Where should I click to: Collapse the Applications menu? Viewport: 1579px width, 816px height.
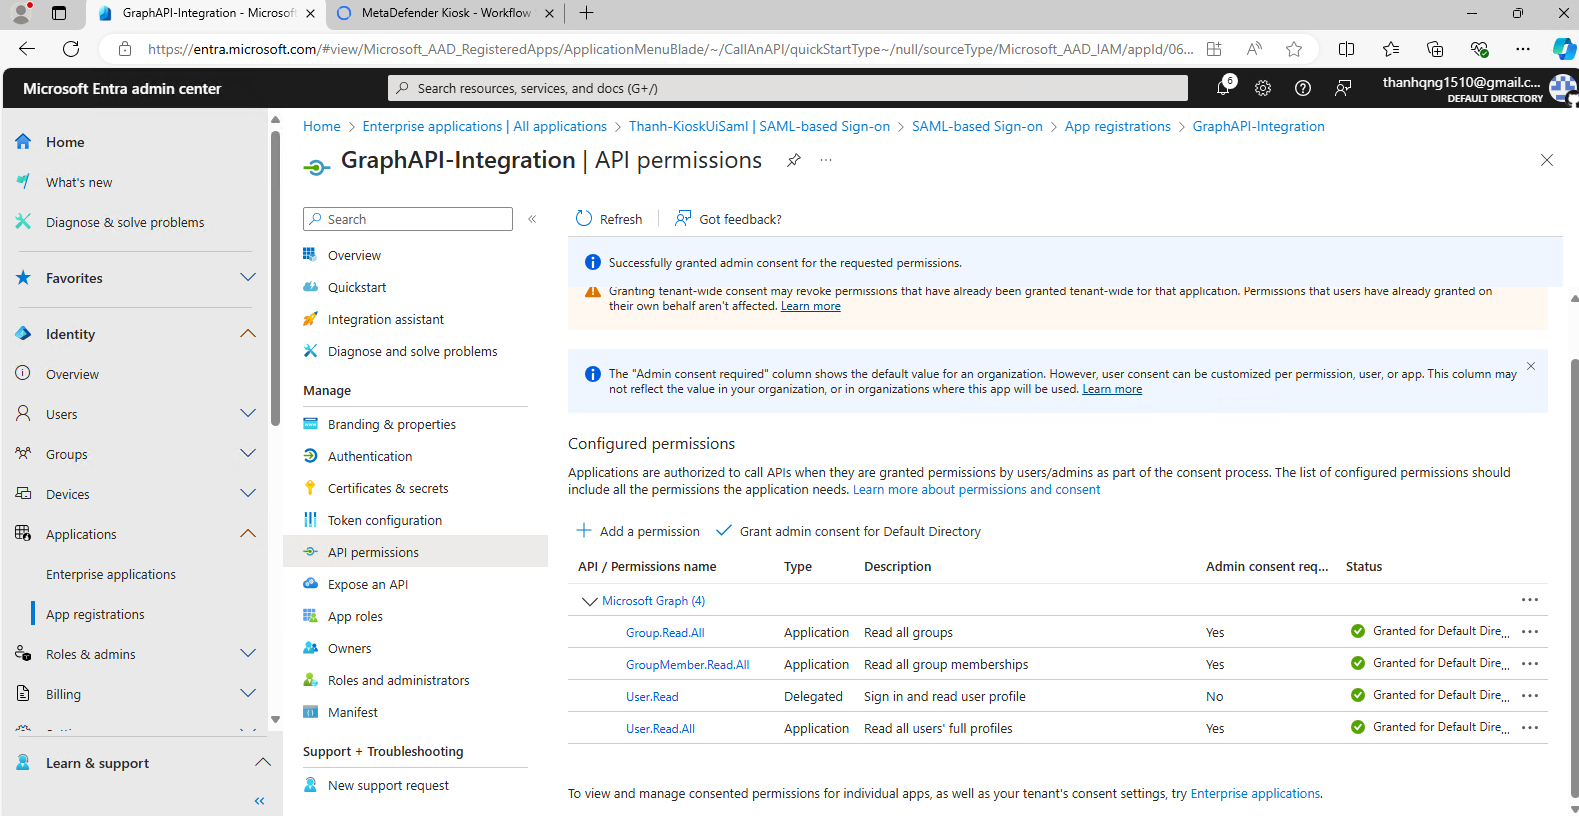[248, 533]
